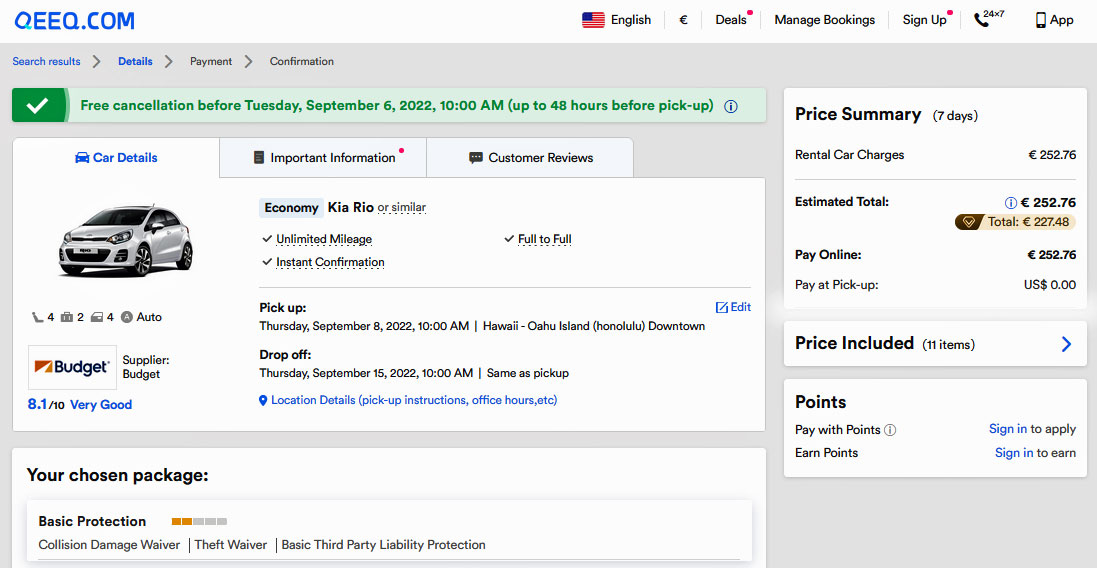This screenshot has width=1097, height=568.
Task: Click the App phone icon
Action: (1041, 20)
